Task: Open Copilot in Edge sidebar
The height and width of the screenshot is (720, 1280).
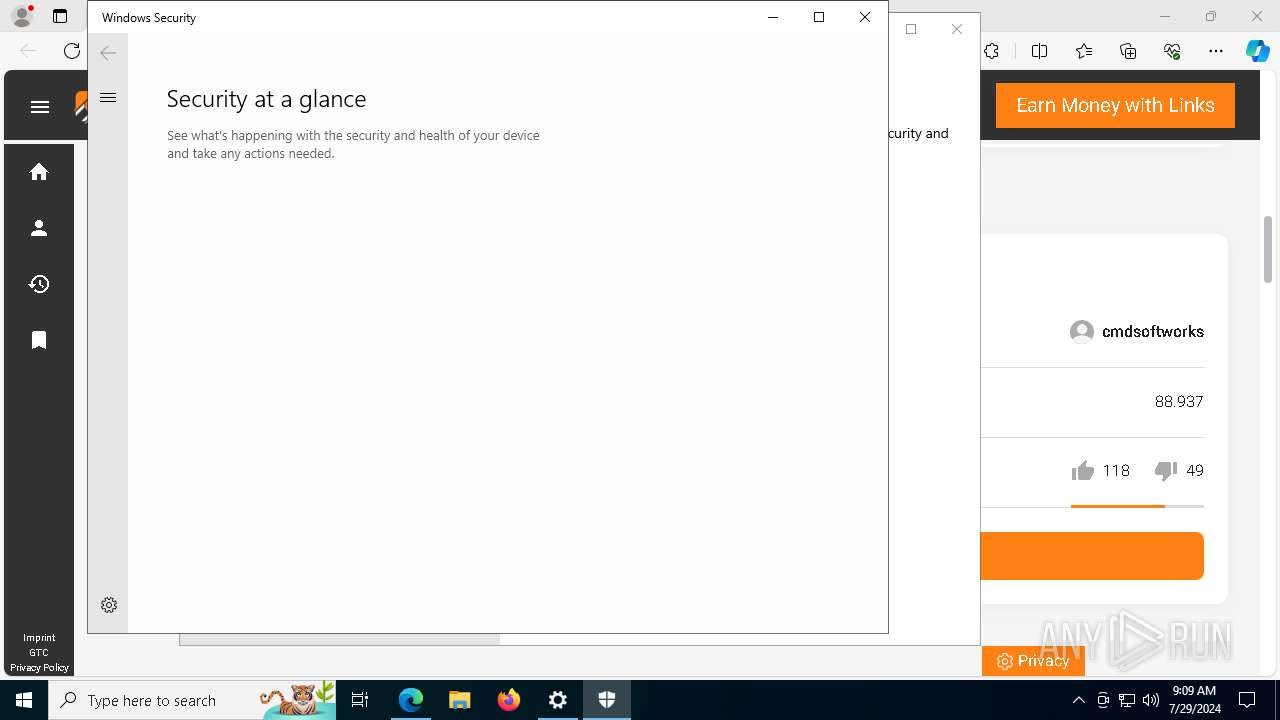Action: click(x=1258, y=51)
